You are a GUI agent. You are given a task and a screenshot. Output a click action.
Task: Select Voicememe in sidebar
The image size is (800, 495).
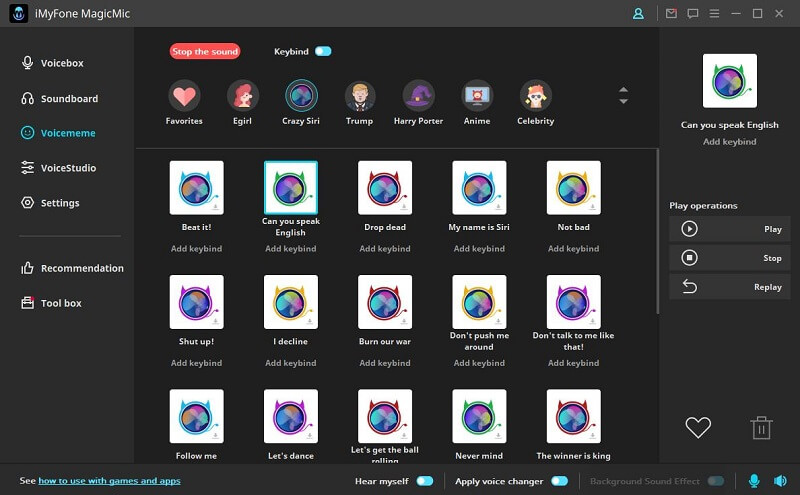tap(58, 133)
